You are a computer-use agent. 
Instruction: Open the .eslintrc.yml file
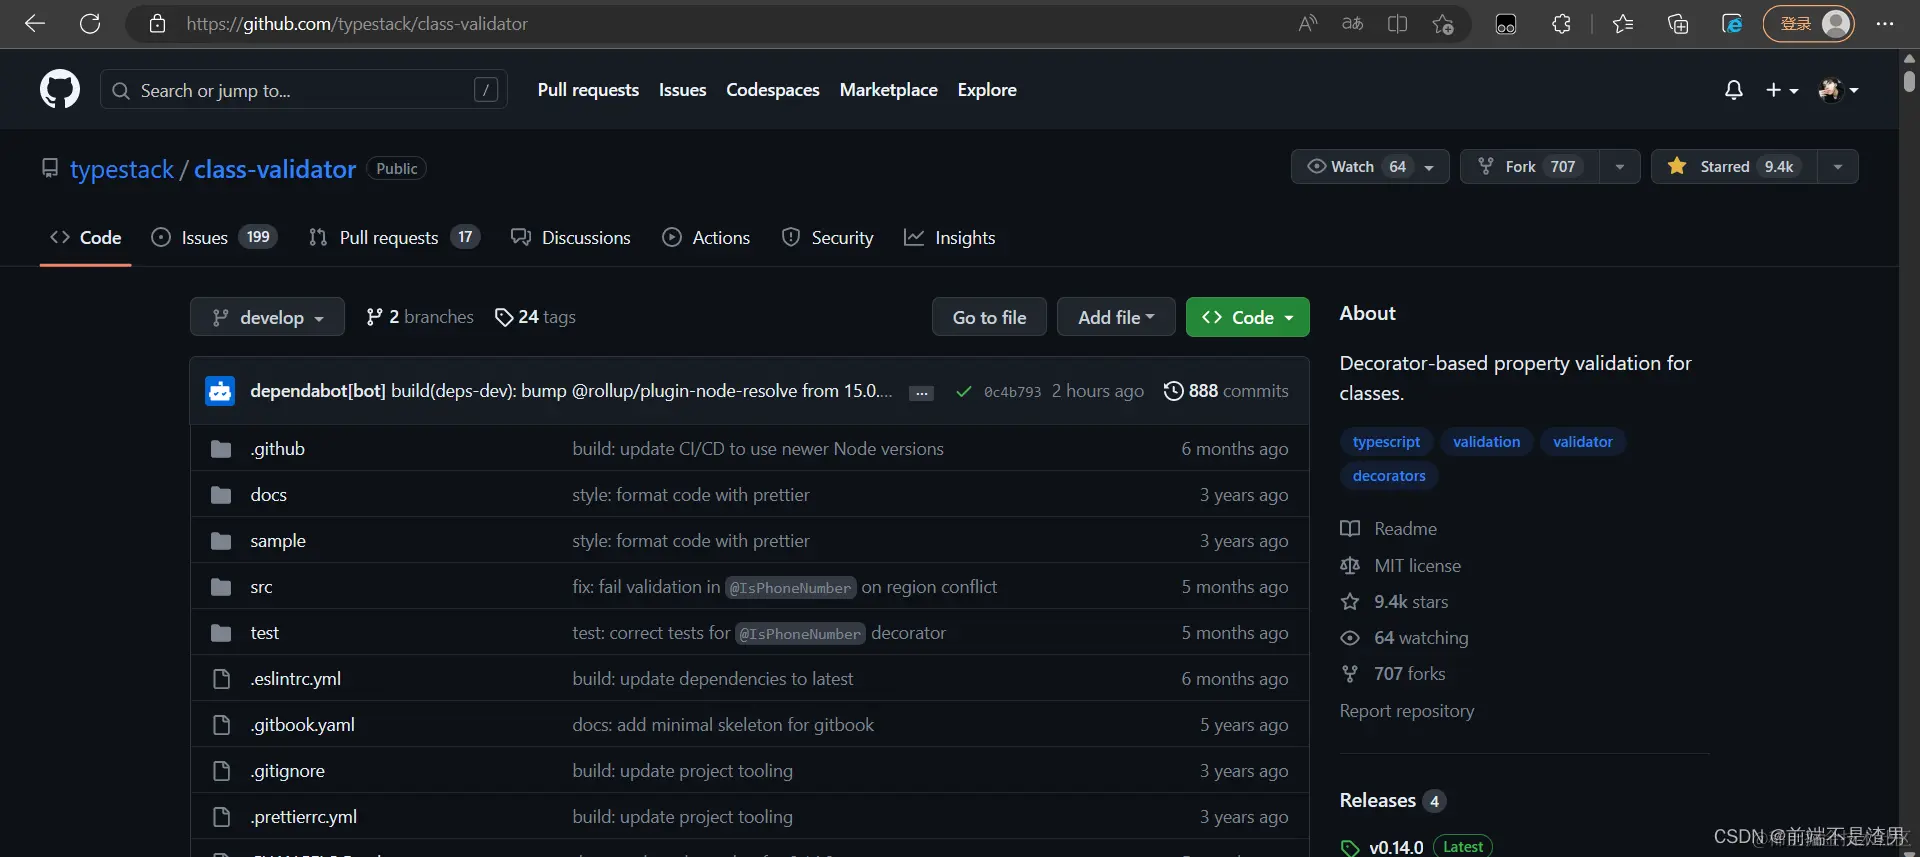click(295, 679)
